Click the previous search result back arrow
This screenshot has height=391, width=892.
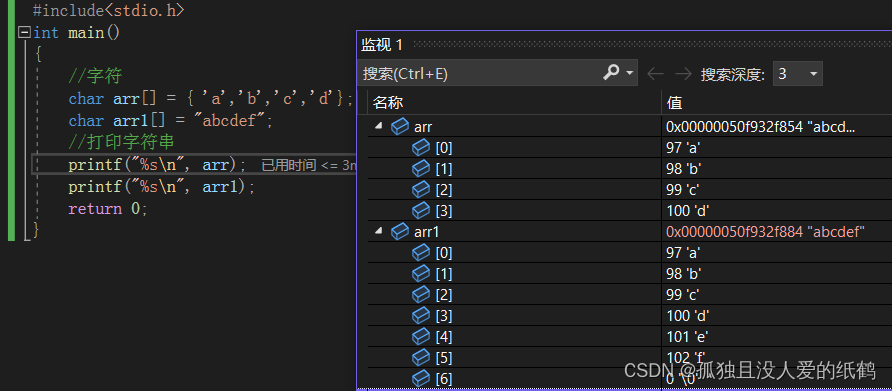point(656,74)
